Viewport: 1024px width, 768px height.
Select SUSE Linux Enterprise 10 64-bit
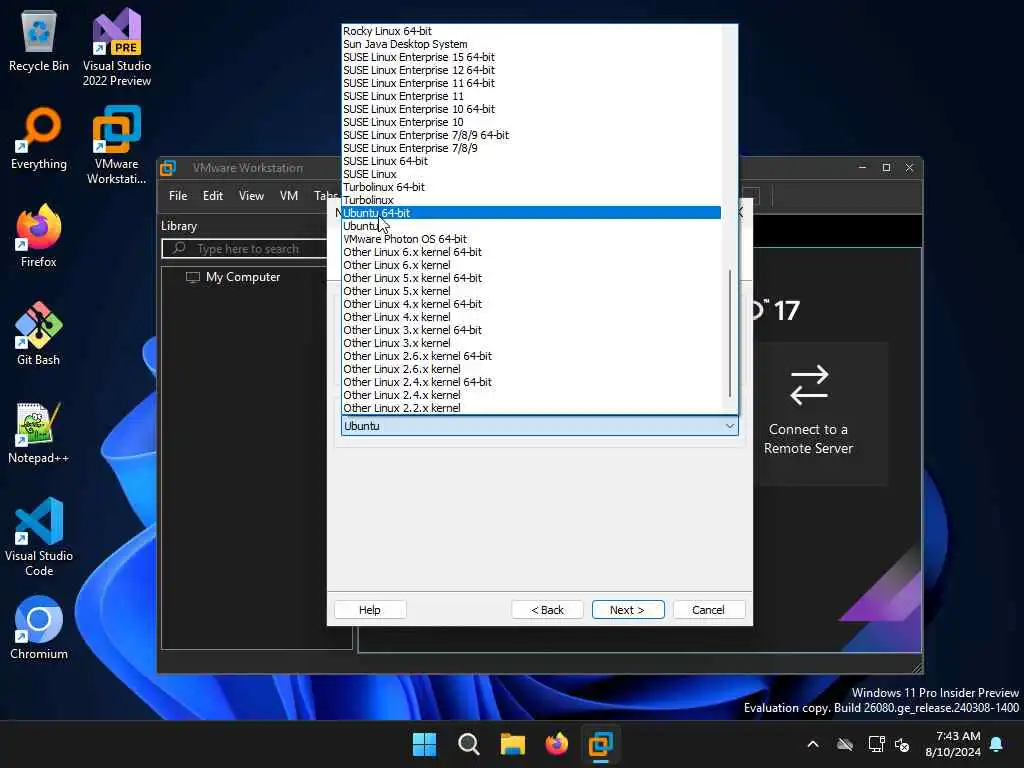pos(531,109)
